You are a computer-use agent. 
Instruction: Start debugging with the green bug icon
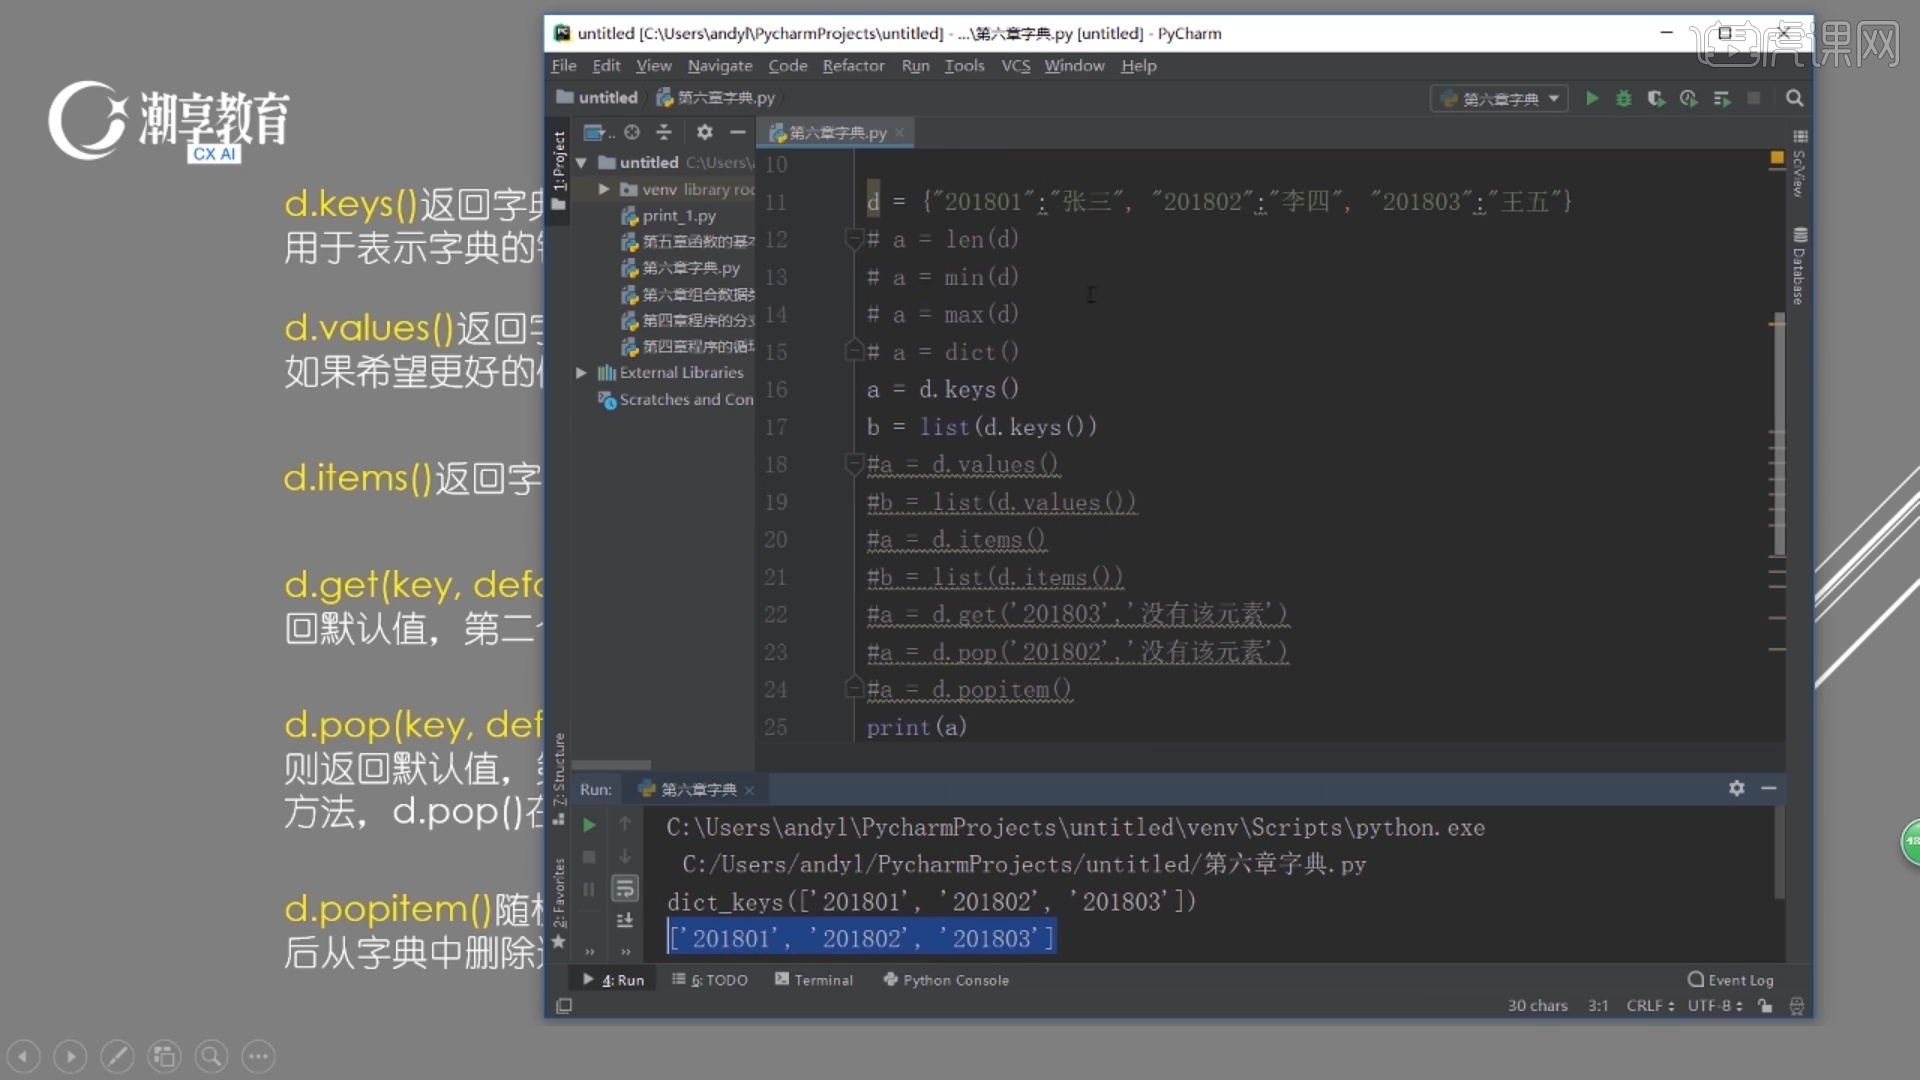coord(1624,98)
